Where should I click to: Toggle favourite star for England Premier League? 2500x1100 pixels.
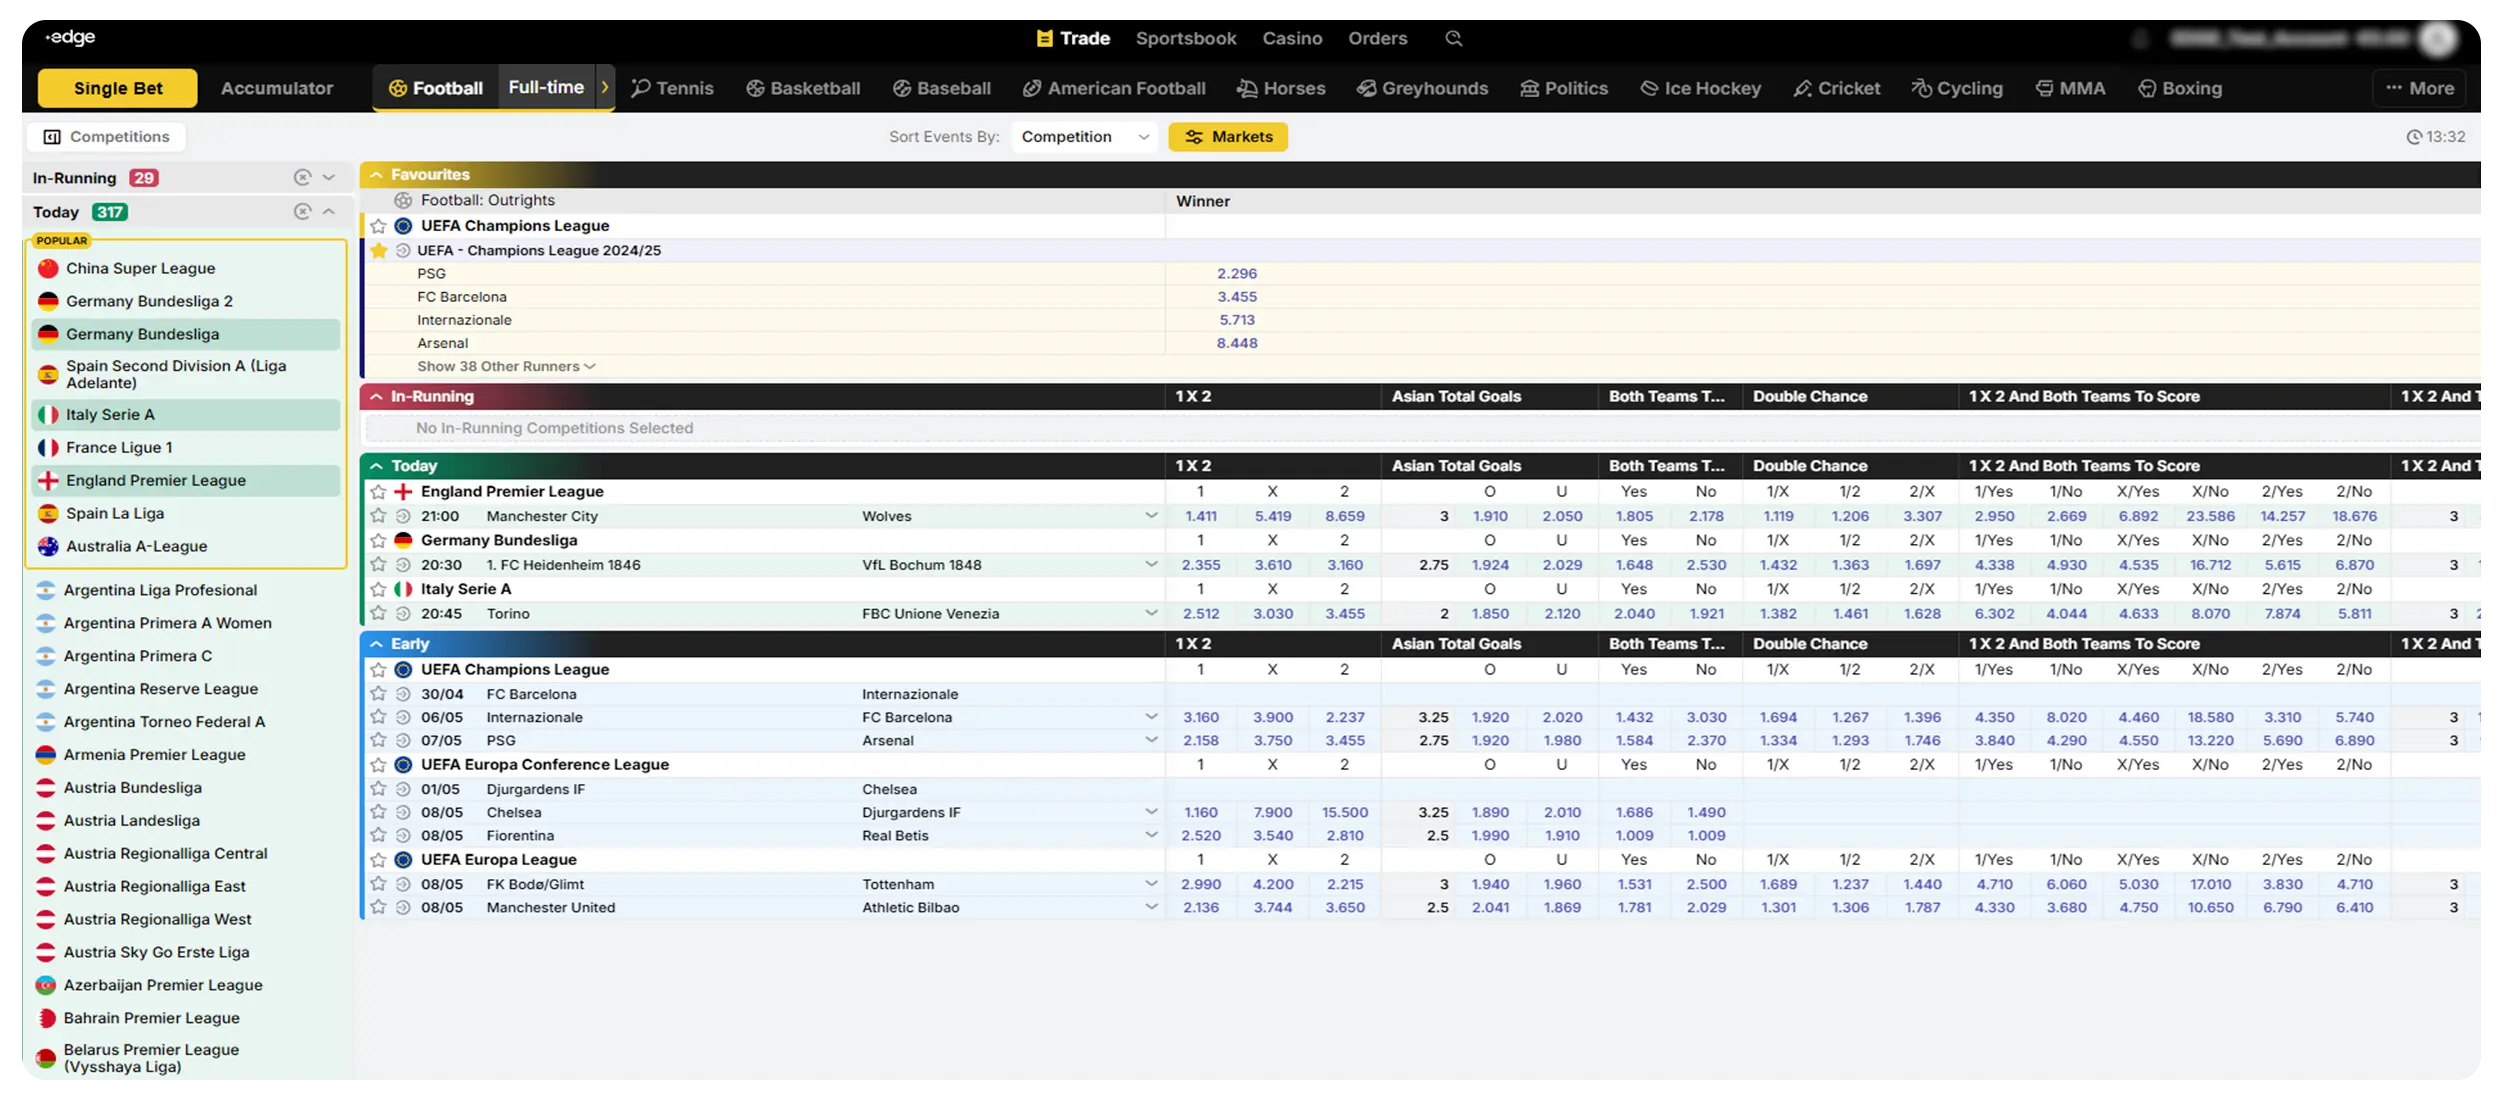tap(378, 491)
